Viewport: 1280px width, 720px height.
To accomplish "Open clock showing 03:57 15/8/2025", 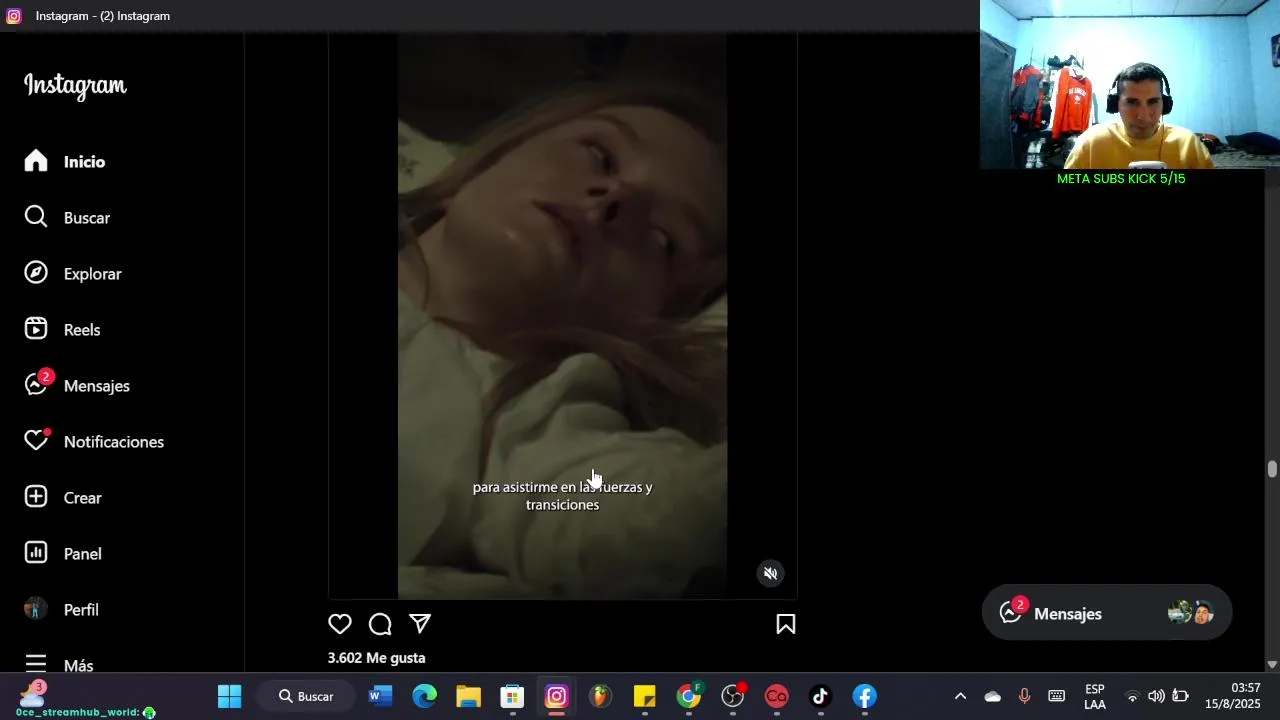I will point(1232,696).
